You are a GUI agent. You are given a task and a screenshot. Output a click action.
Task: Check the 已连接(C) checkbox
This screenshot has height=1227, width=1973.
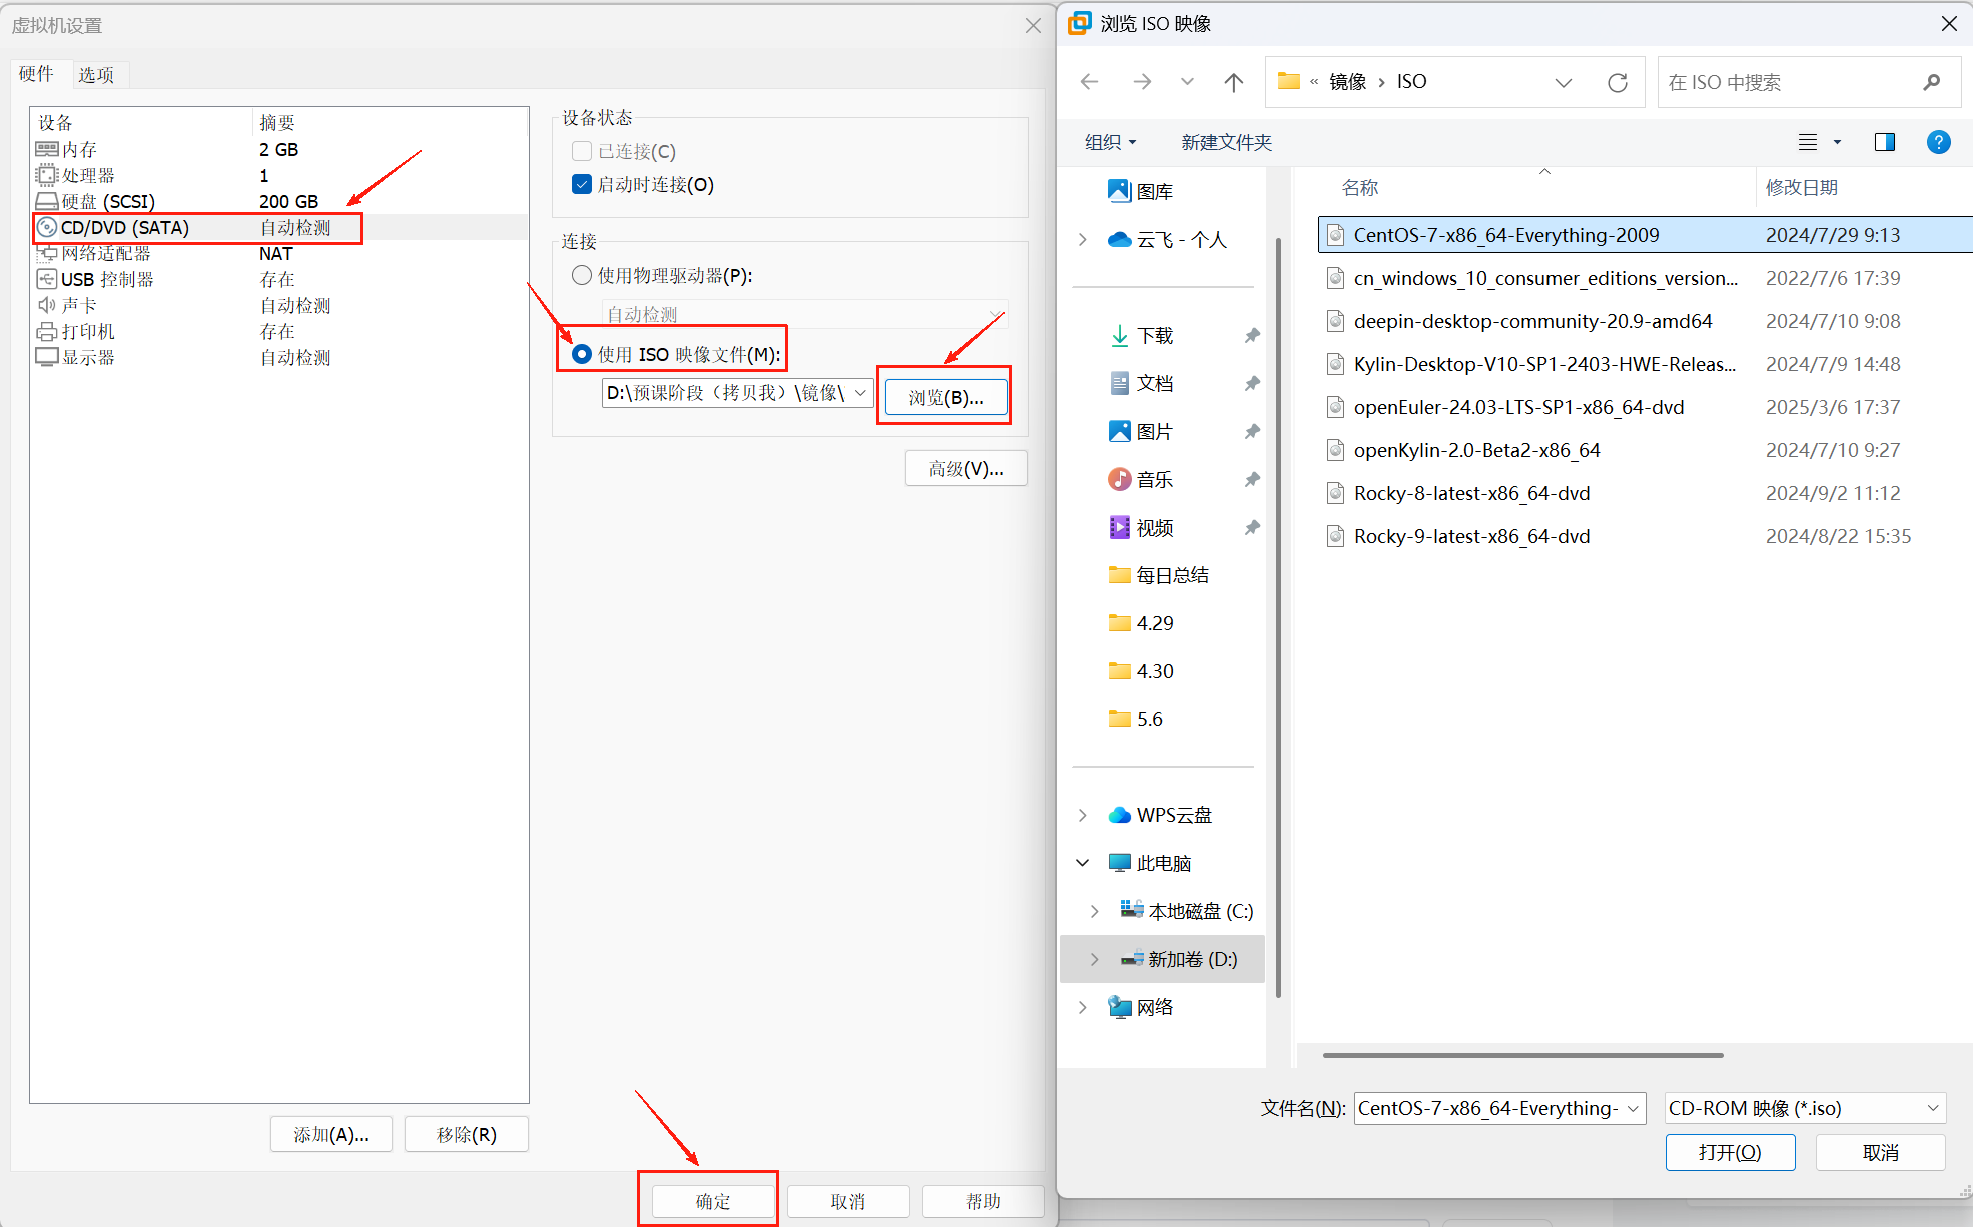[582, 151]
